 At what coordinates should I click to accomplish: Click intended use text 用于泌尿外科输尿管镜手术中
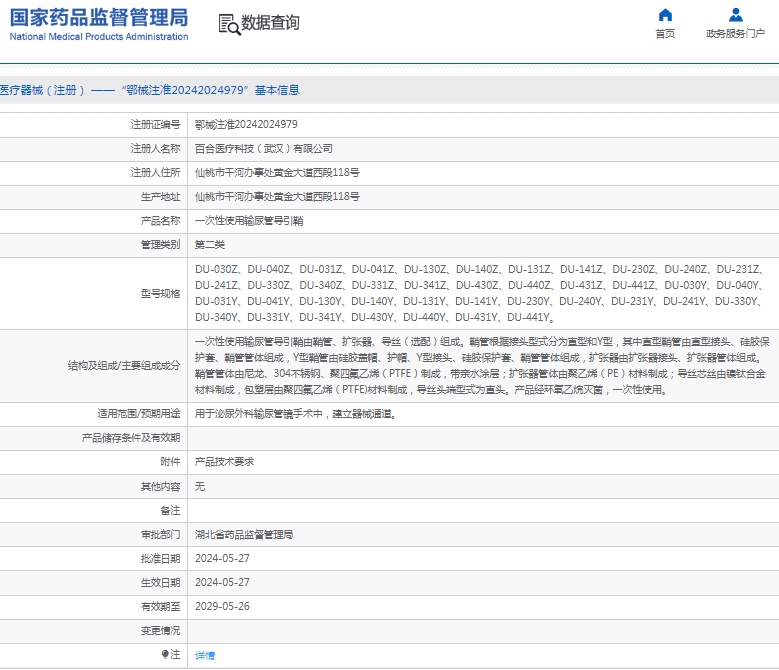(296, 414)
